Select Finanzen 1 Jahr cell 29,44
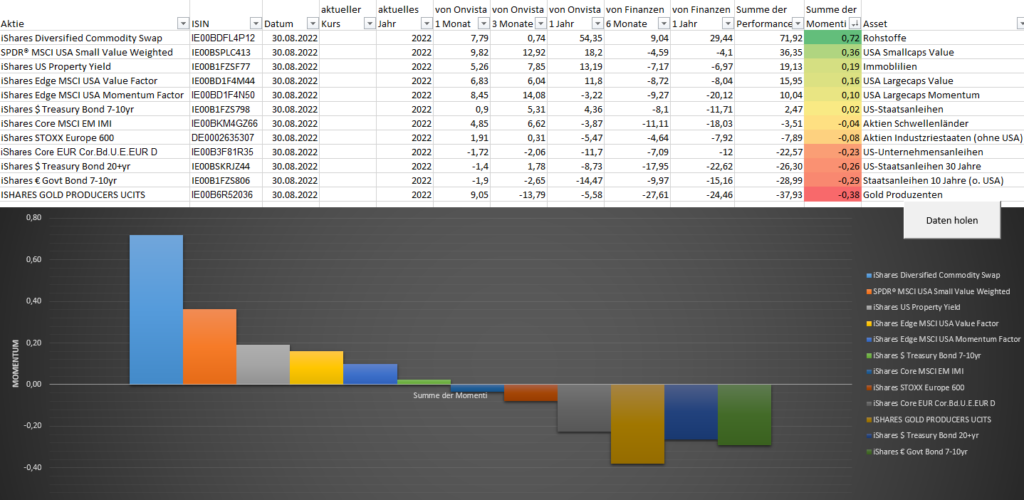This screenshot has width=1024, height=500. [x=703, y=38]
